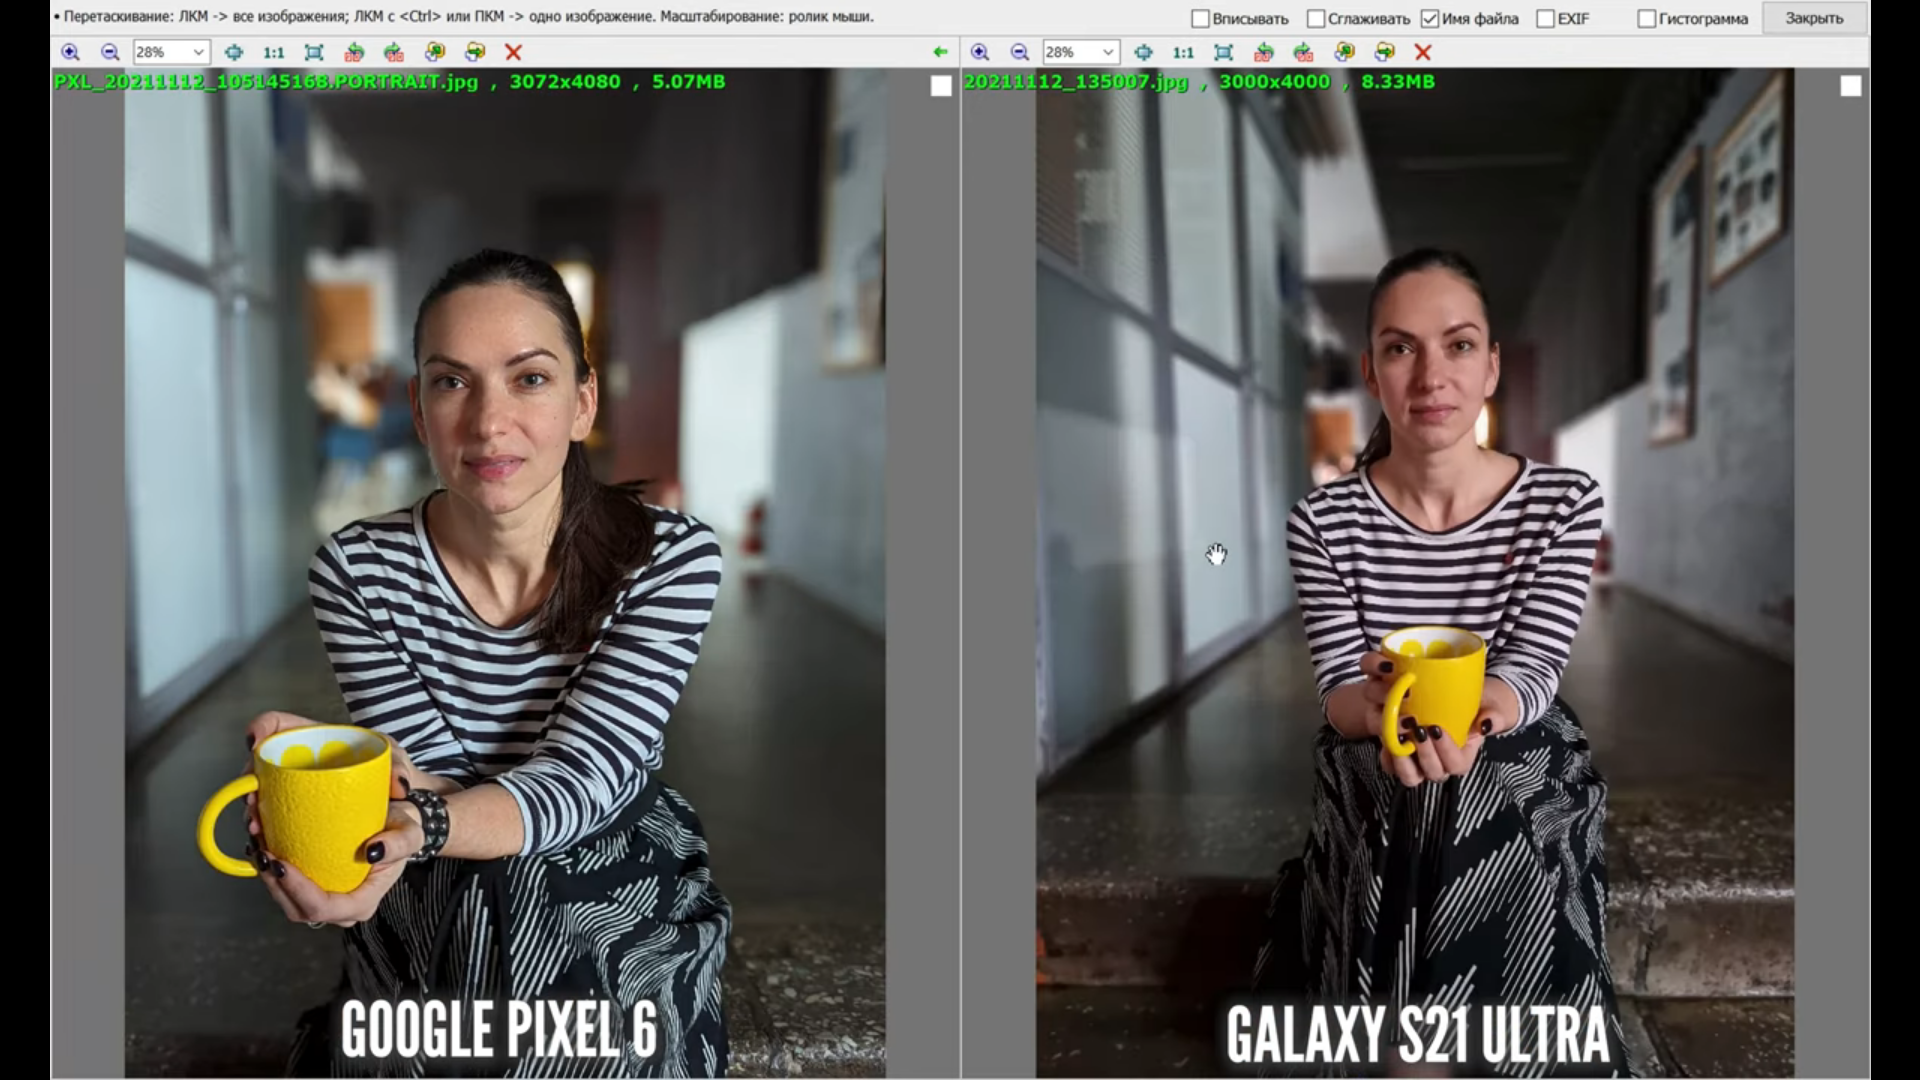Fit the left image to its panel
This screenshot has width=1920, height=1080.
(x=314, y=52)
